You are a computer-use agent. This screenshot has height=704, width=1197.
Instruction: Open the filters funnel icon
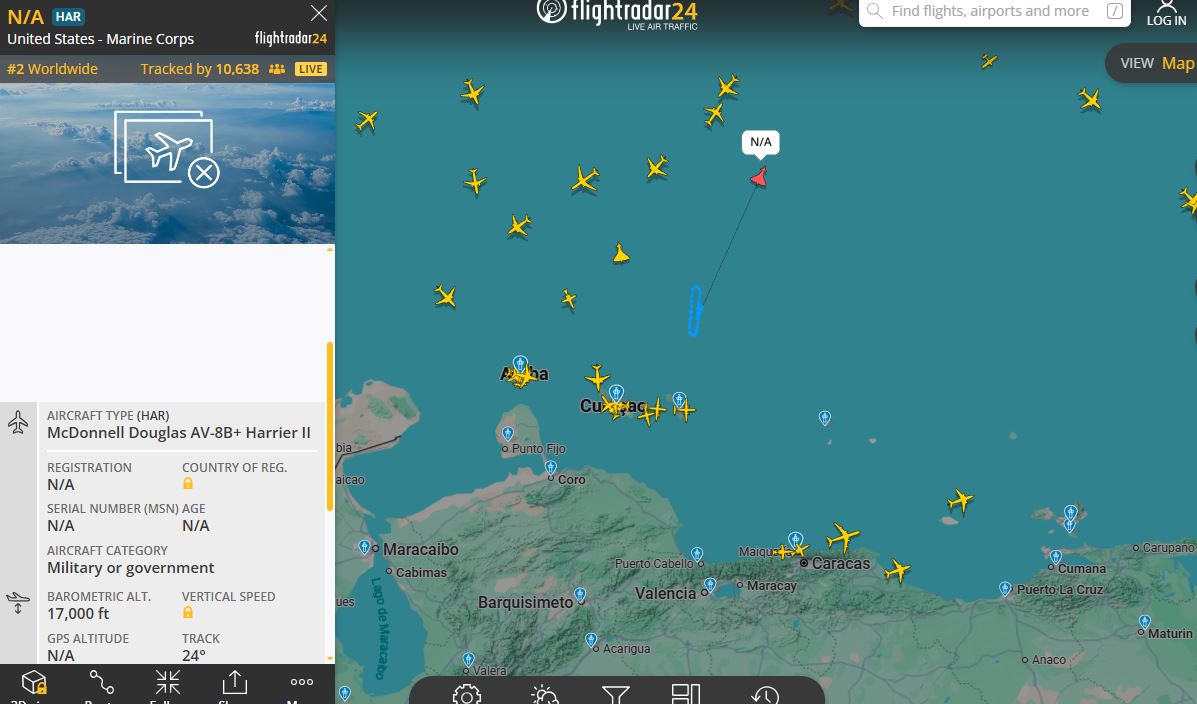[x=615, y=695]
